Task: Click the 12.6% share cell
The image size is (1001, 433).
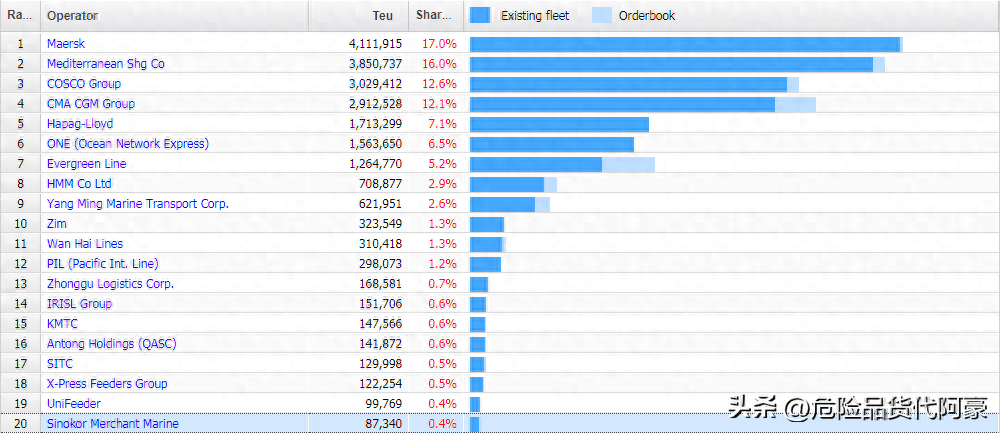Action: 439,84
